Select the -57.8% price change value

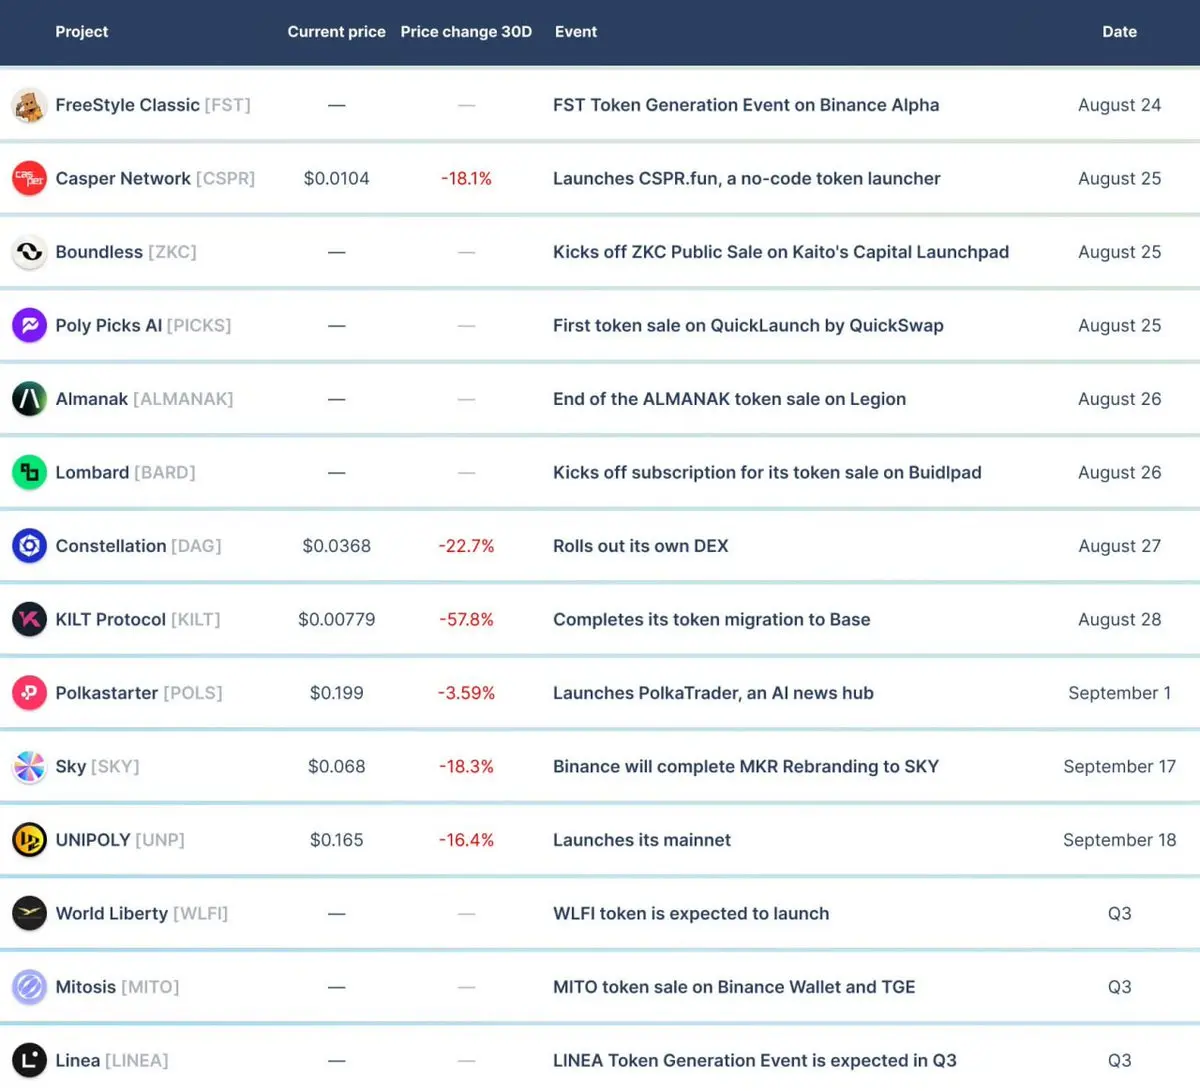[466, 619]
